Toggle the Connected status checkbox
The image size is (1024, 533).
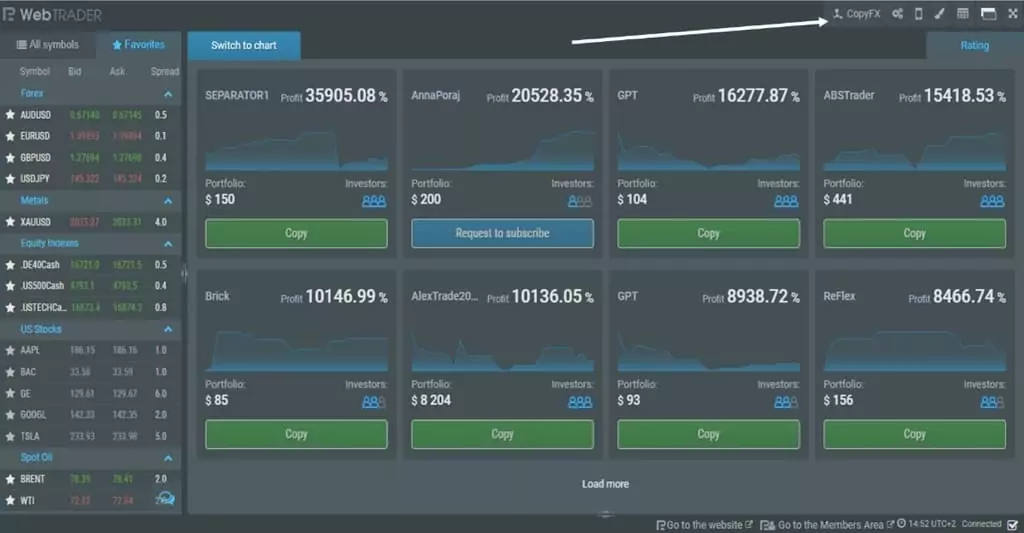pyautogui.click(x=1012, y=525)
